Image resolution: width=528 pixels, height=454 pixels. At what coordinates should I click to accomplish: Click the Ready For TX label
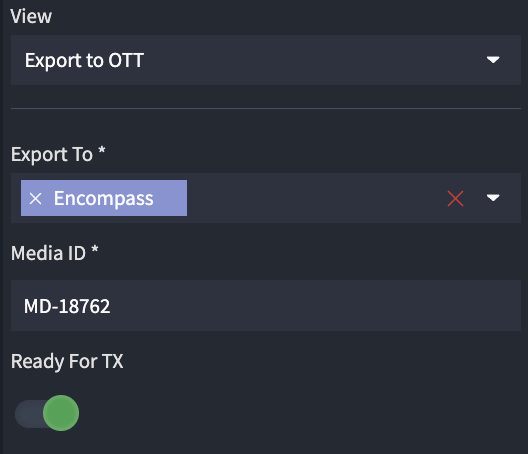click(x=67, y=361)
